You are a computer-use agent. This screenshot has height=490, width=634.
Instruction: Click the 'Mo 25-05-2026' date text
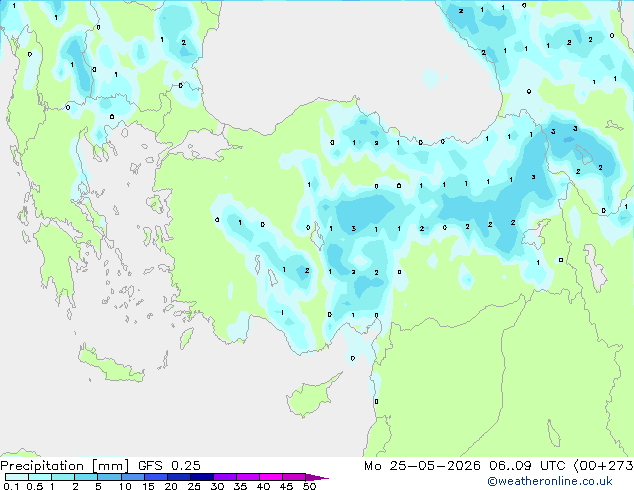click(422, 466)
